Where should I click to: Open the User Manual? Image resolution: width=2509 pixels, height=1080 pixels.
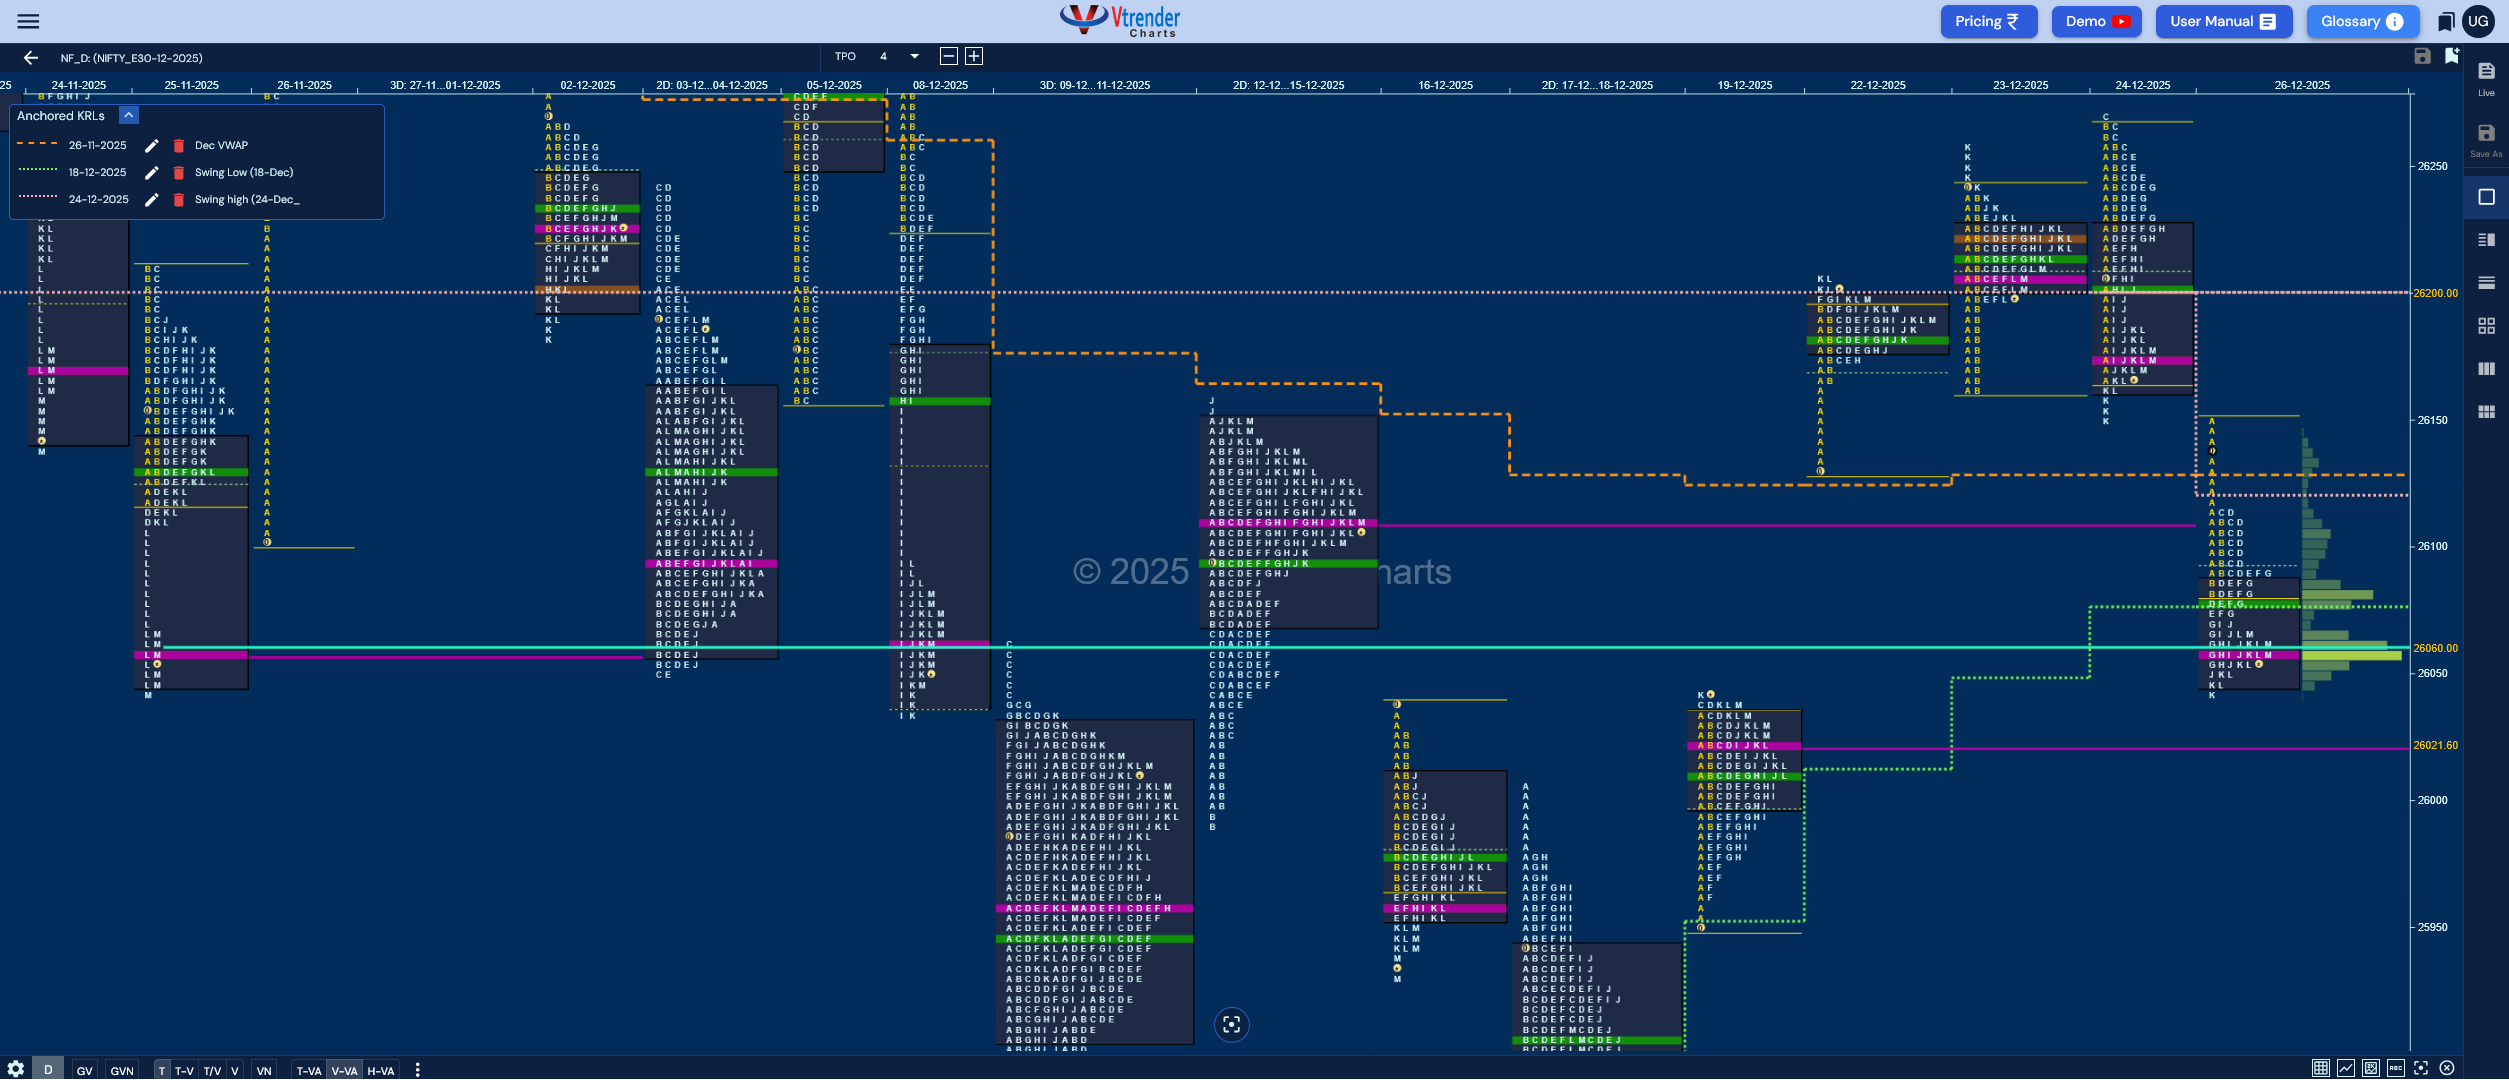pyautogui.click(x=2223, y=21)
